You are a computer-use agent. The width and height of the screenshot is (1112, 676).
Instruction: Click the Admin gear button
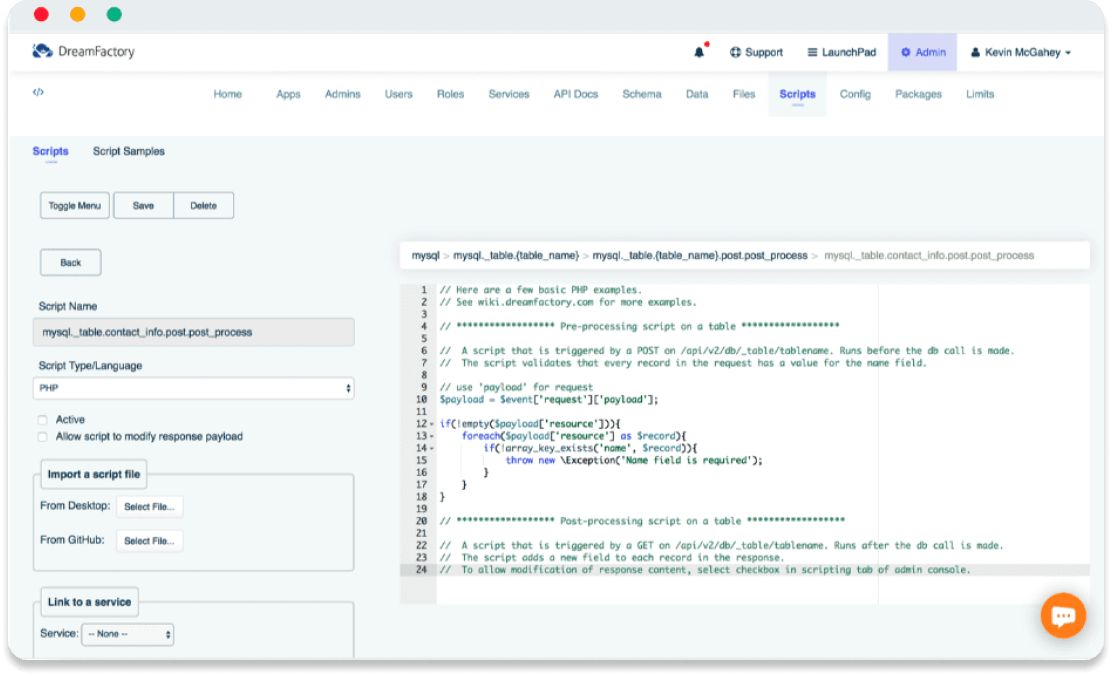click(922, 52)
